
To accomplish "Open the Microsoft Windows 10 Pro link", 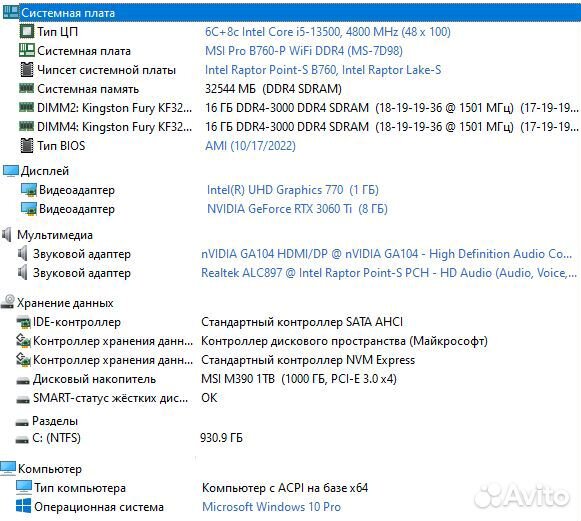I will click(x=271, y=507).
